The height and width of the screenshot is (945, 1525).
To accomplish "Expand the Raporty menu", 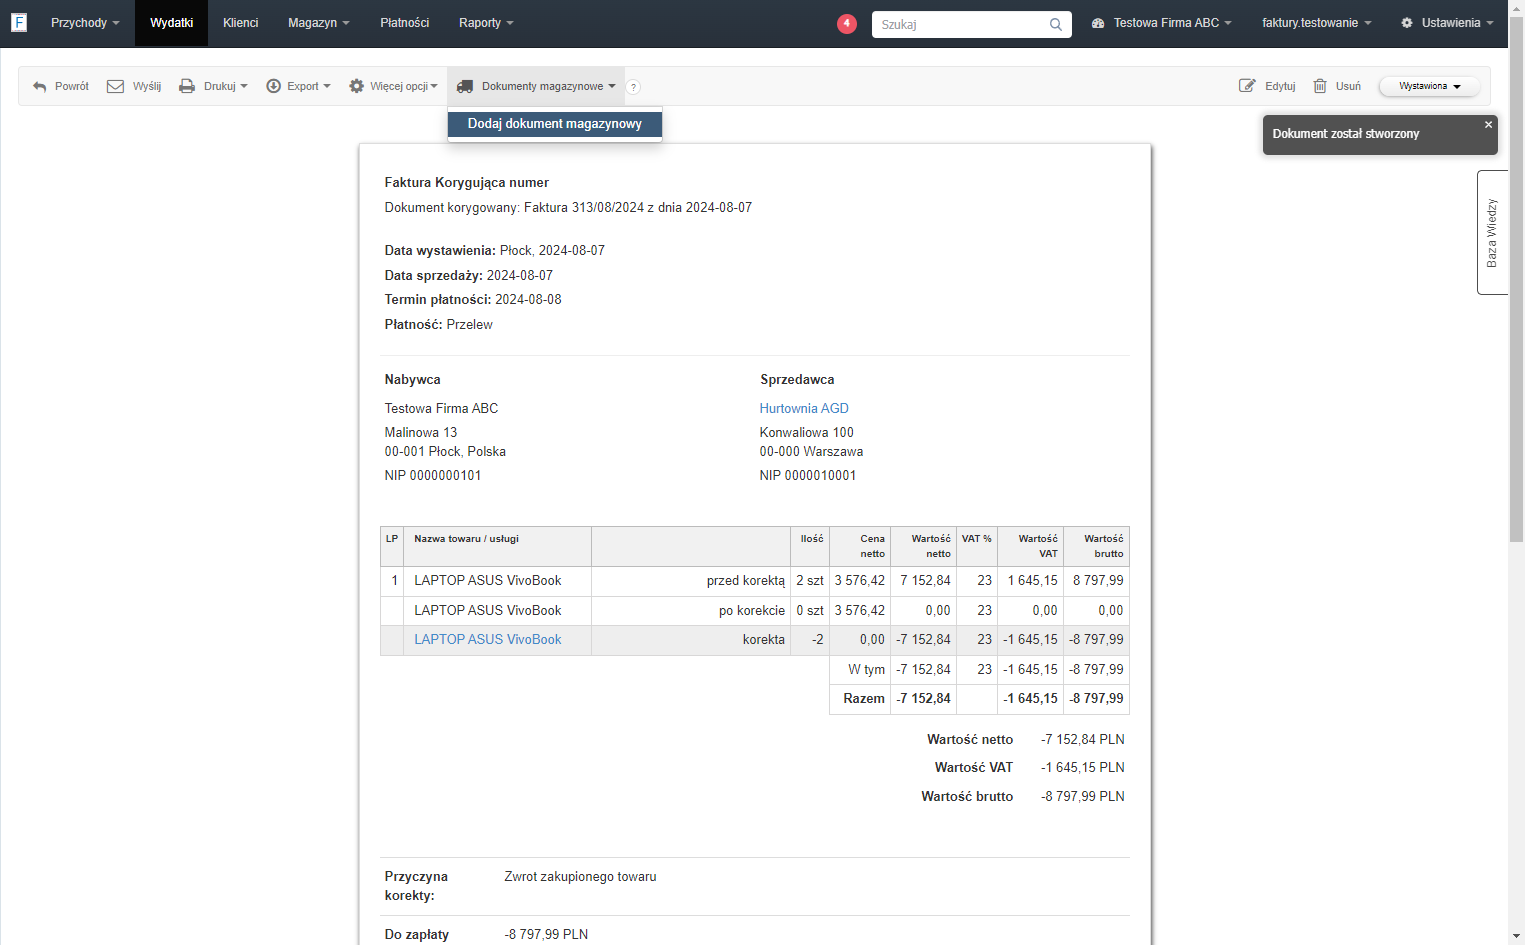I will point(486,23).
